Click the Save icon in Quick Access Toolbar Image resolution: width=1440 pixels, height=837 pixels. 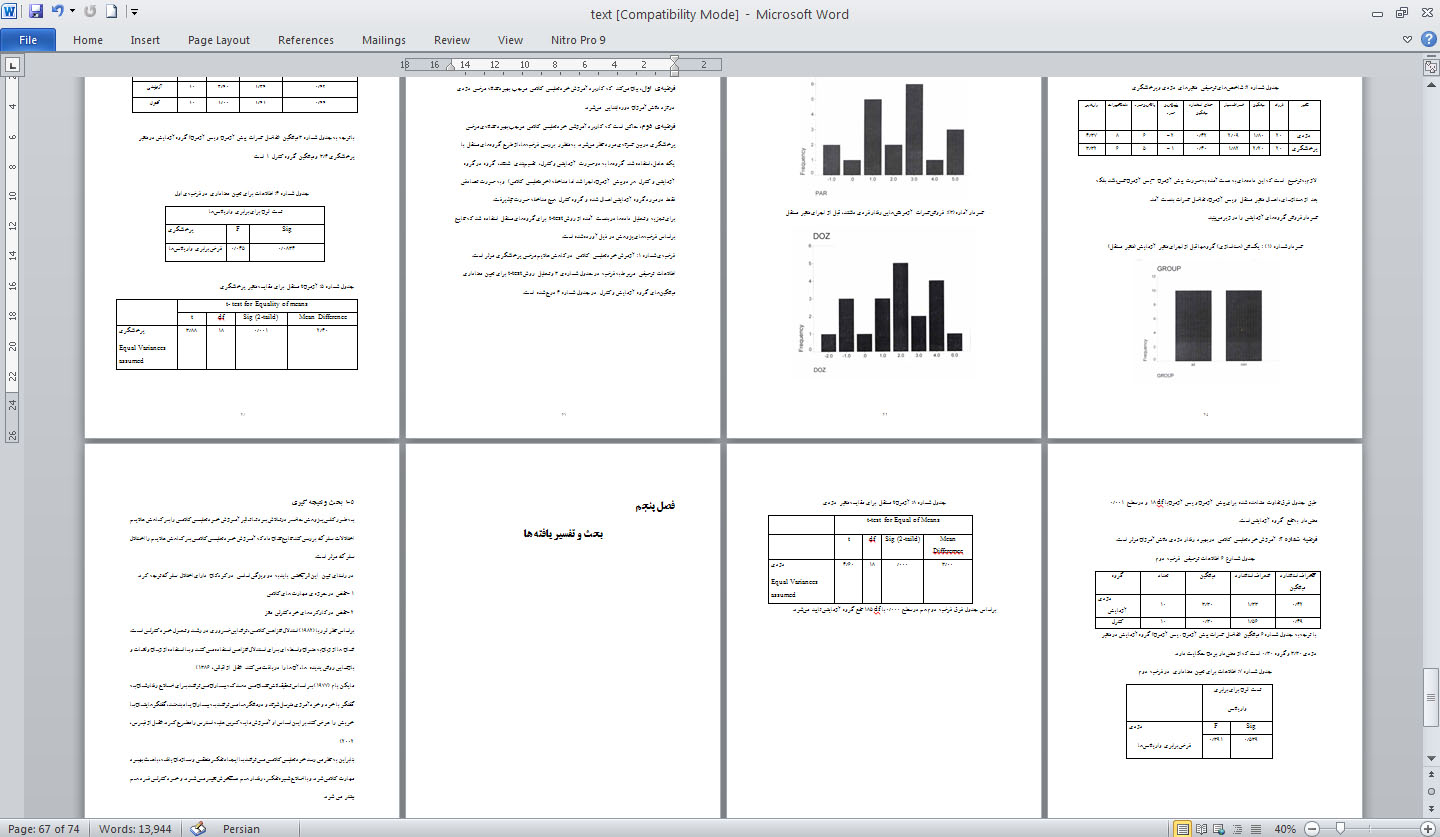tap(36, 13)
